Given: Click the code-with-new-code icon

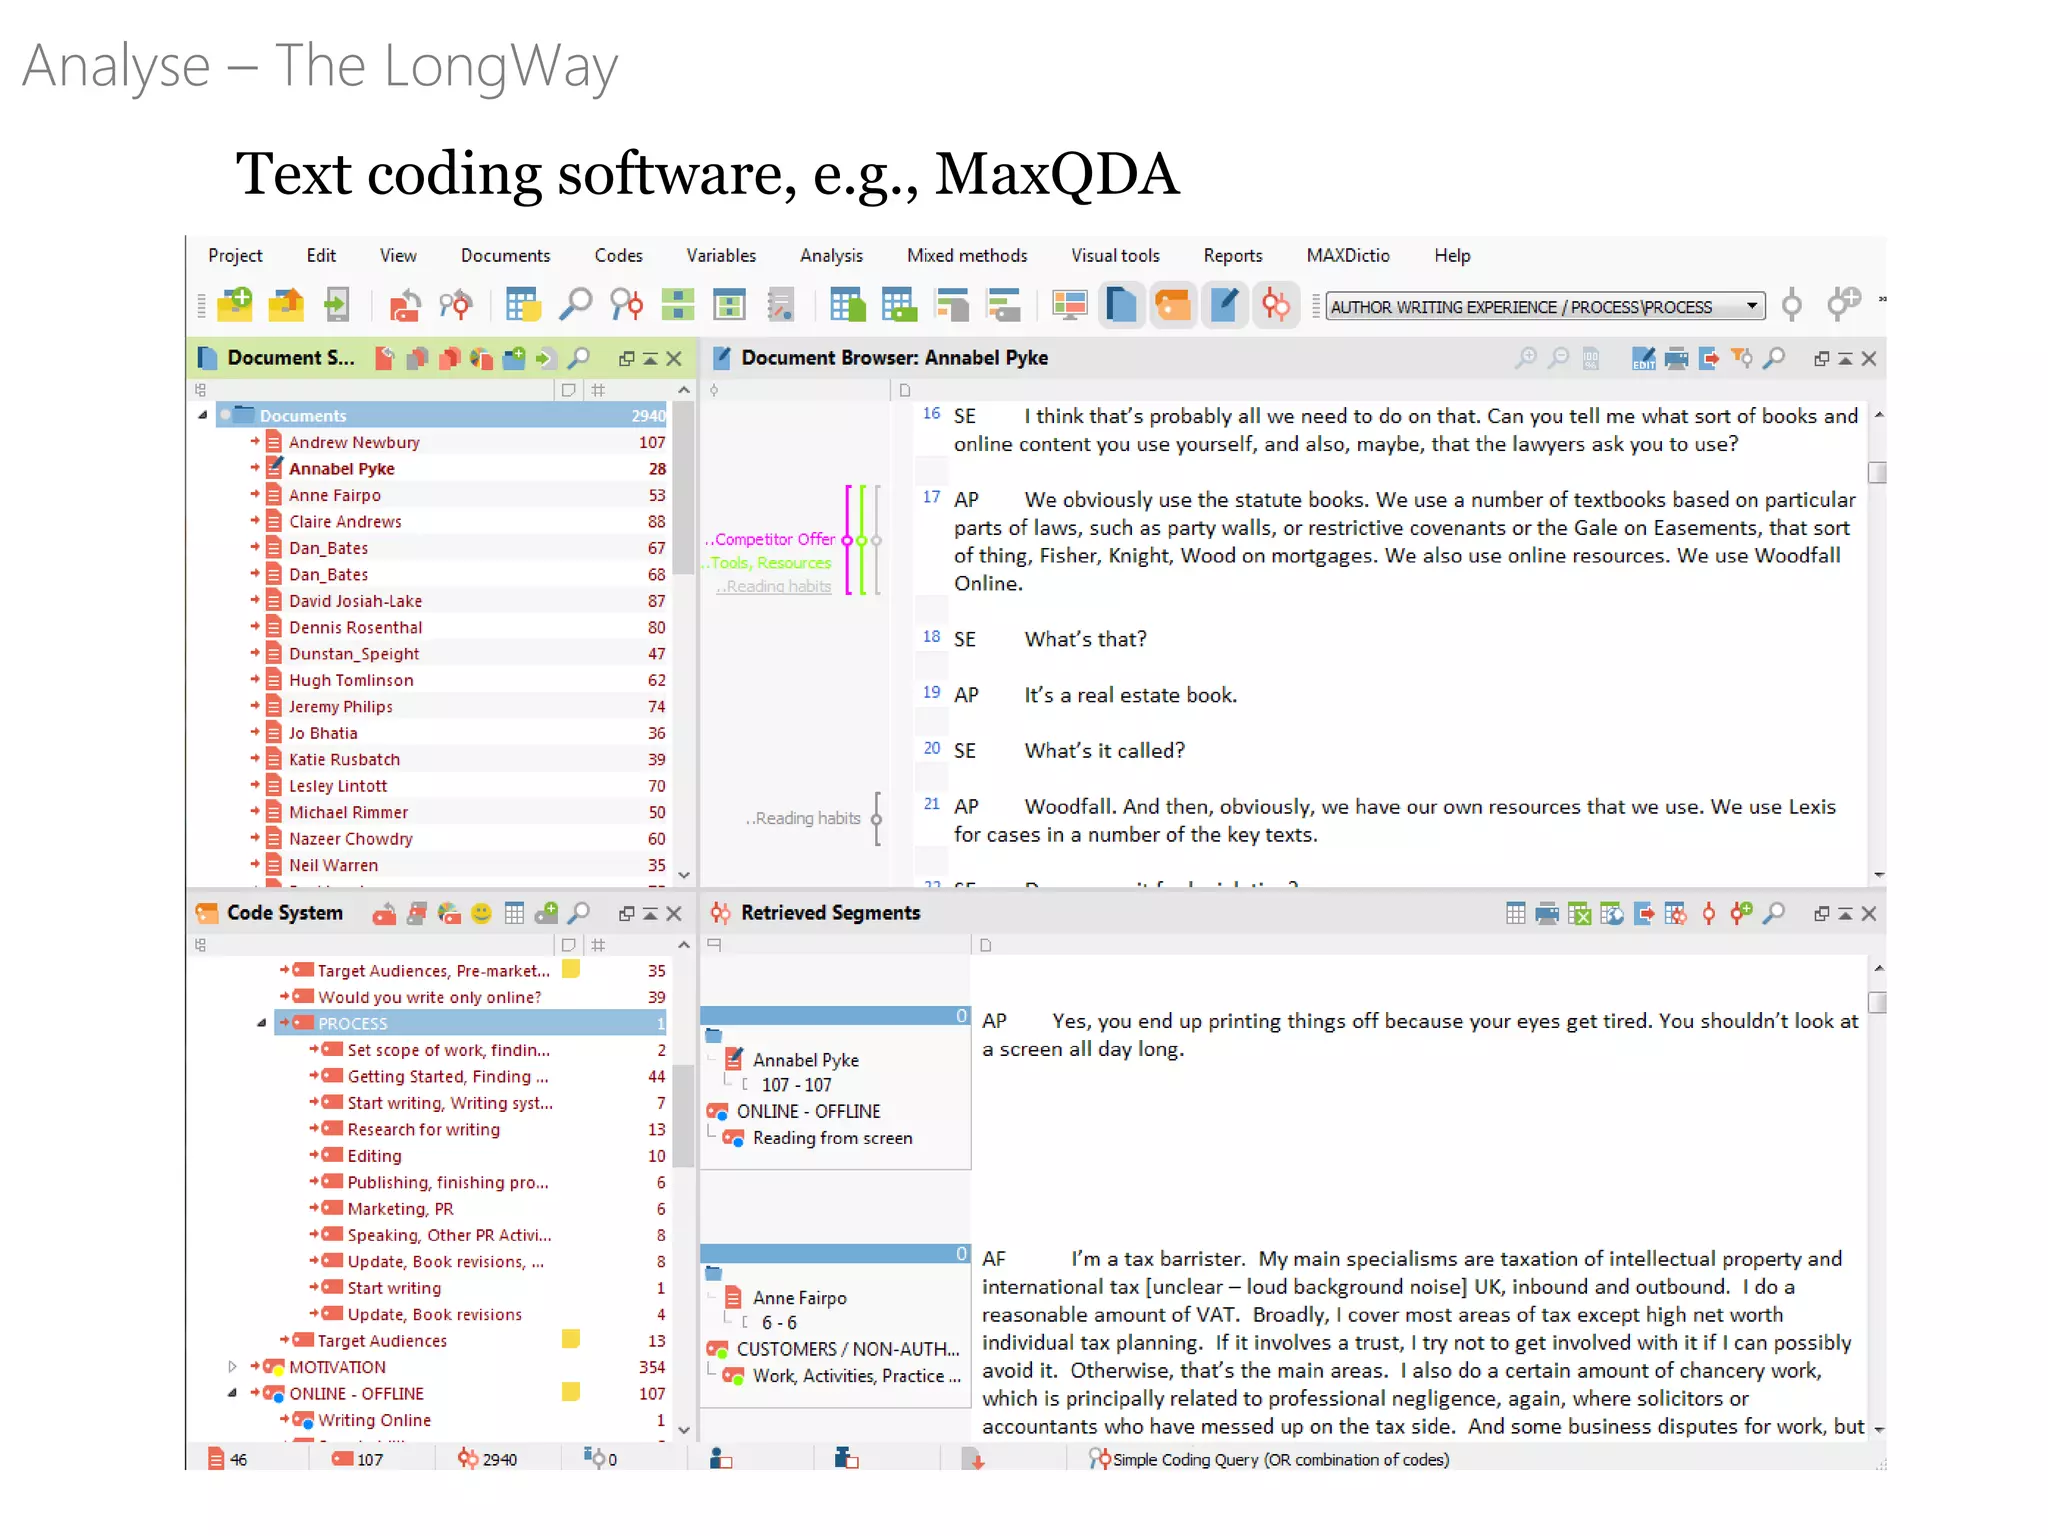Looking at the screenshot, I should click(x=1843, y=304).
